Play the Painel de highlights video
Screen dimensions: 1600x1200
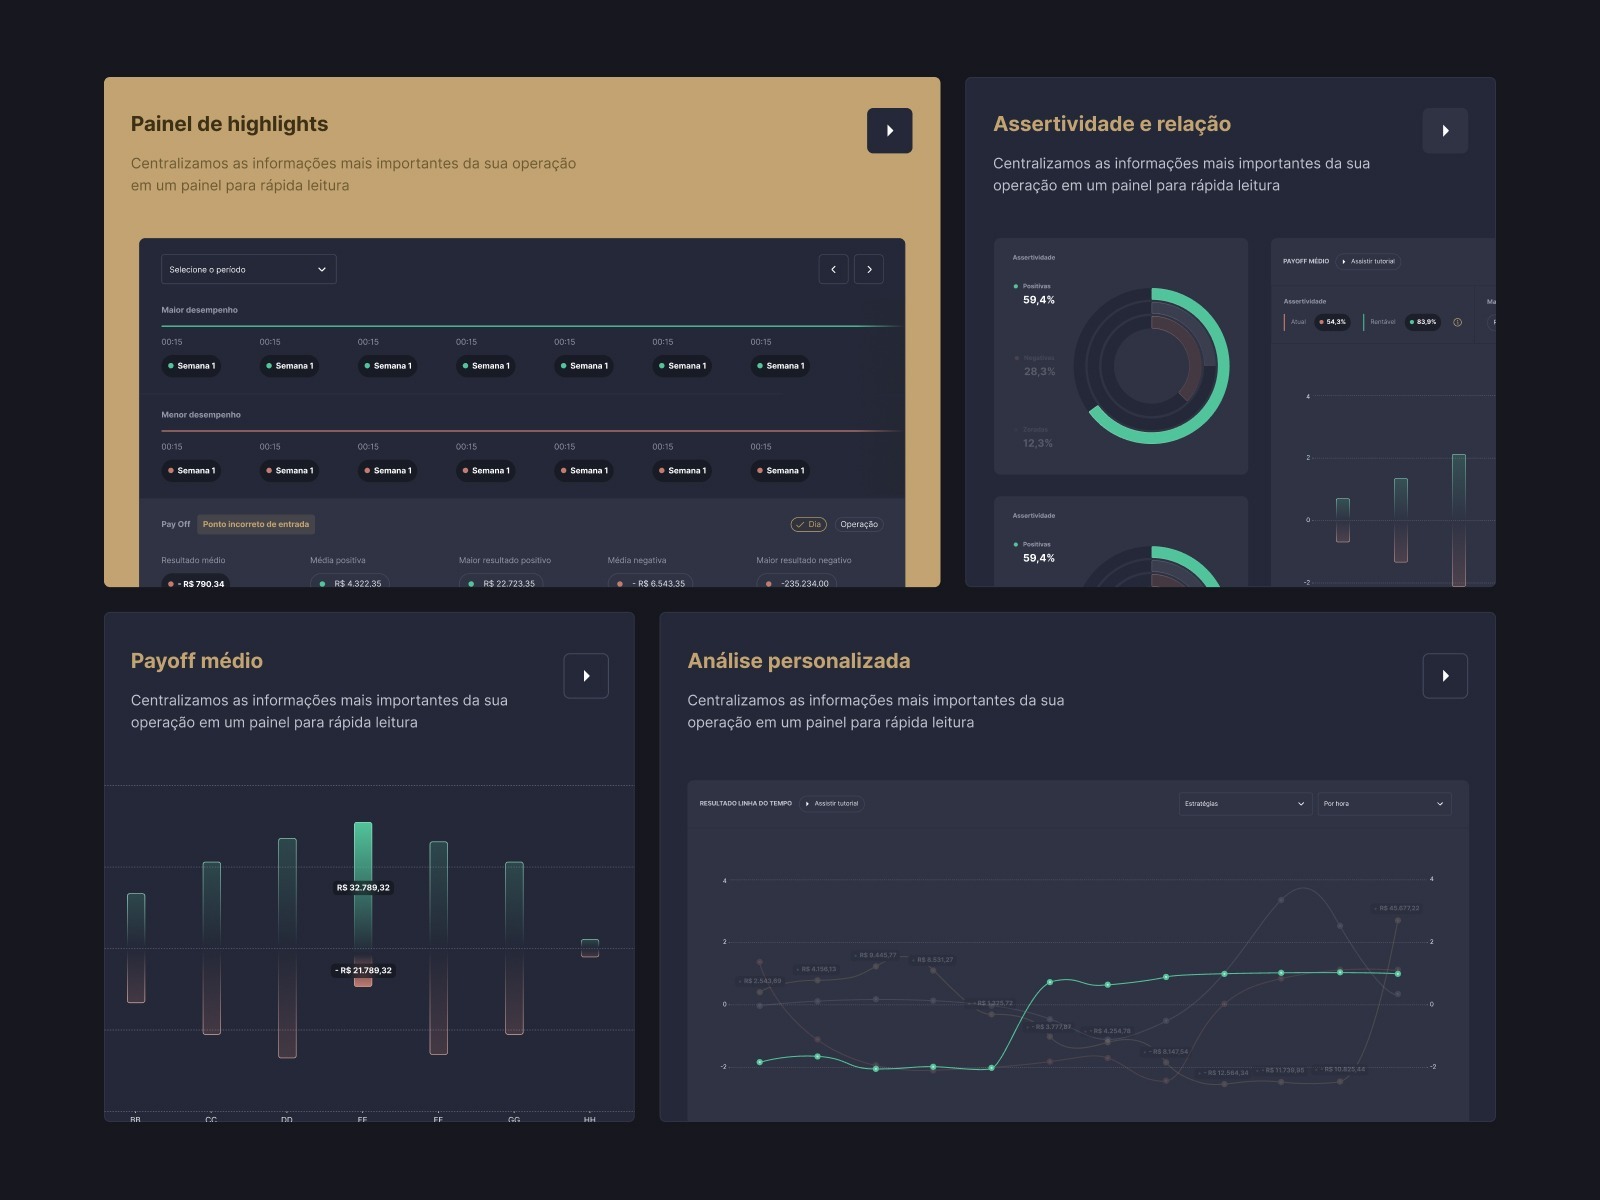point(889,131)
